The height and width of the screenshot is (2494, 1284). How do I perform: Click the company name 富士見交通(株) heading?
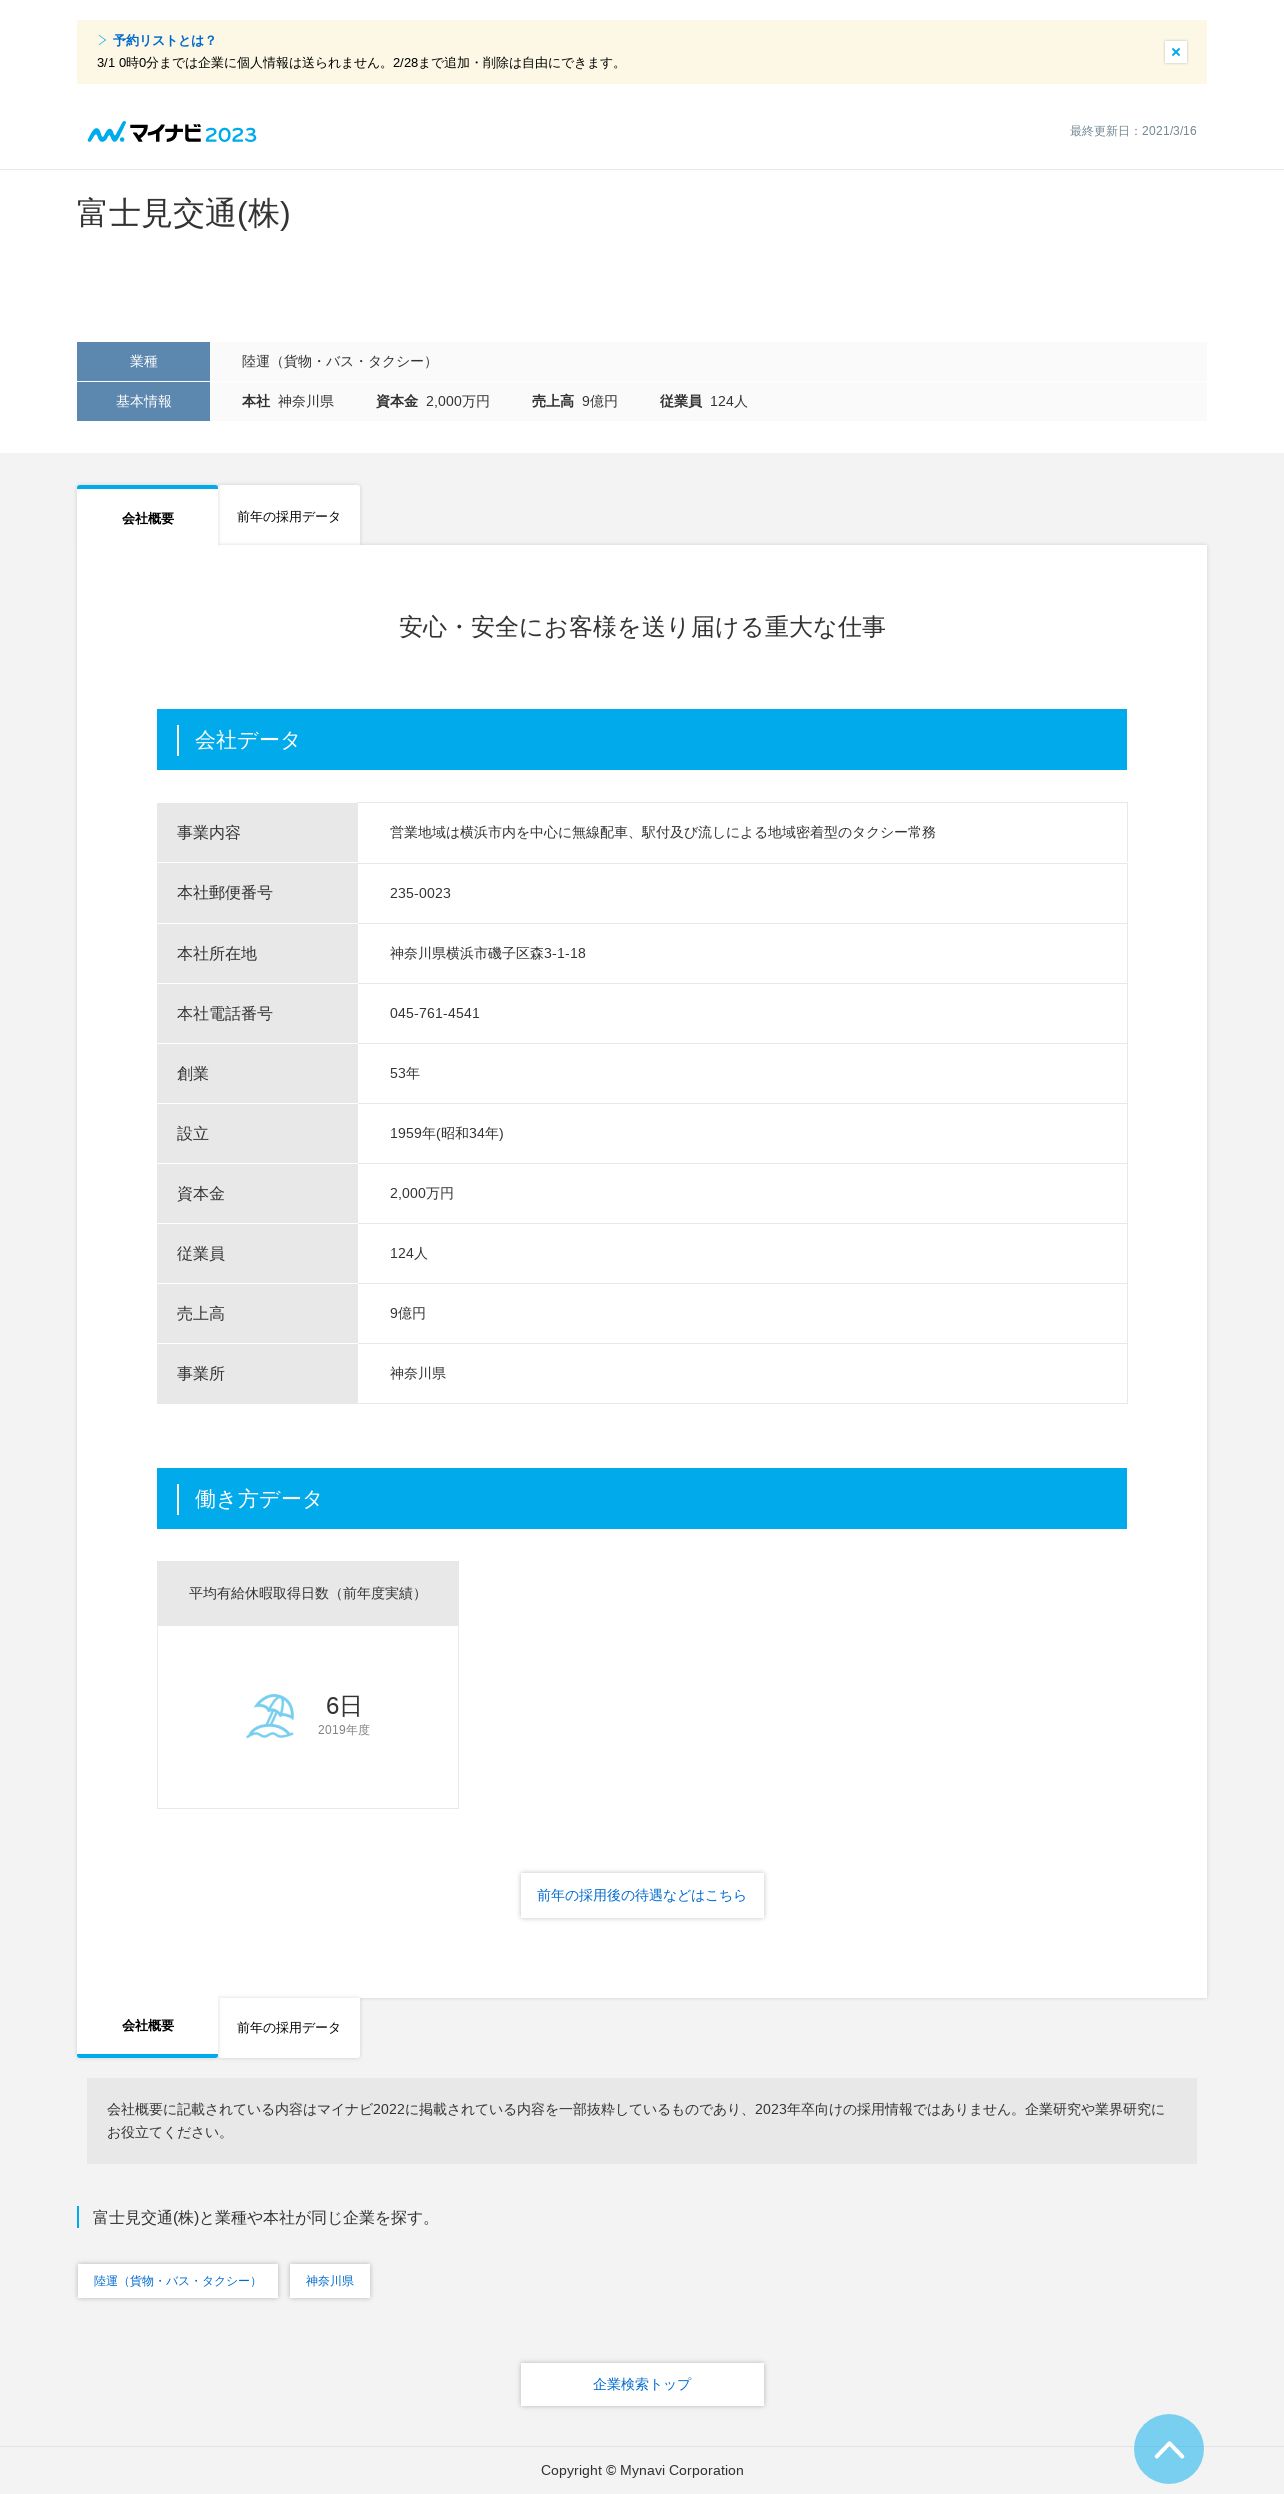[183, 213]
